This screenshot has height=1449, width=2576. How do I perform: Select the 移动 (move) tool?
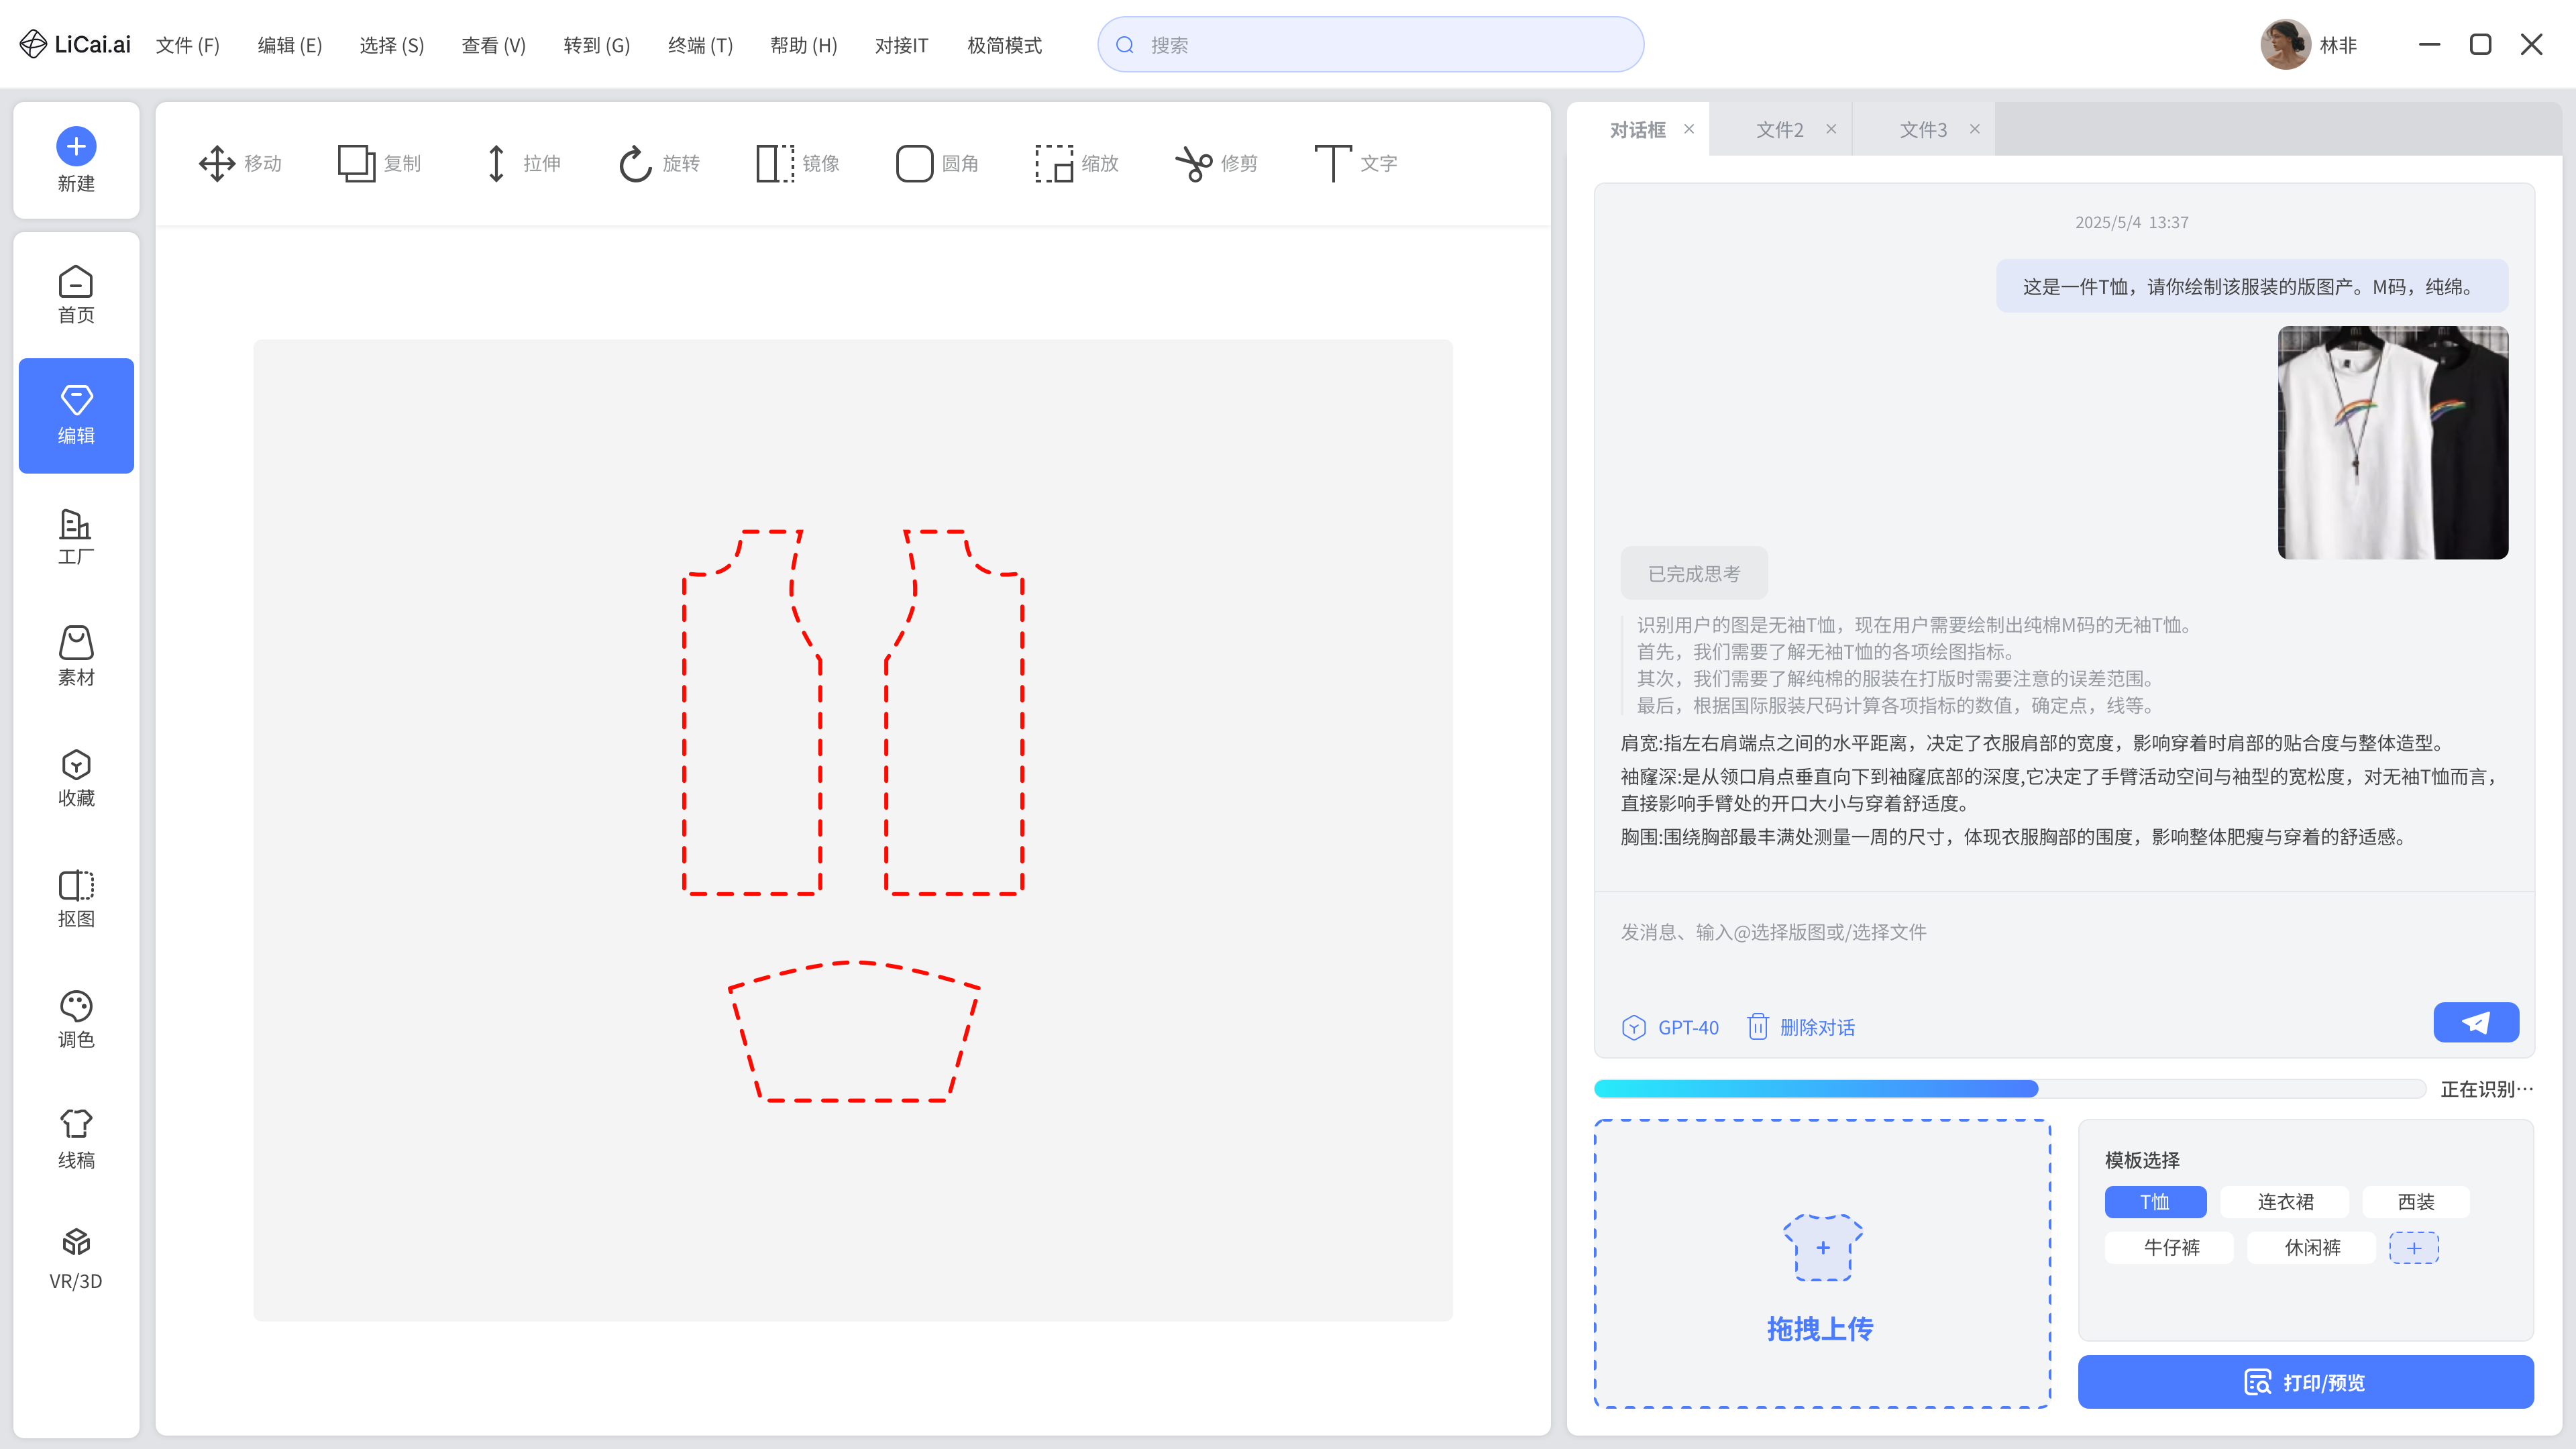(x=240, y=163)
